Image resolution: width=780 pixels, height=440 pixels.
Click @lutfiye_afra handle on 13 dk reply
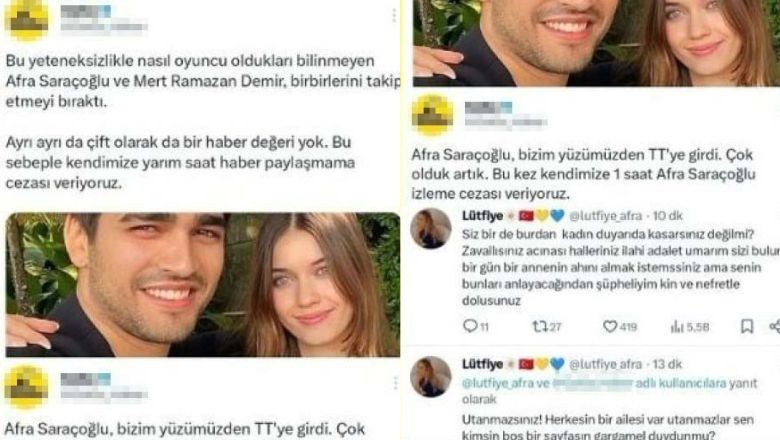[605, 364]
